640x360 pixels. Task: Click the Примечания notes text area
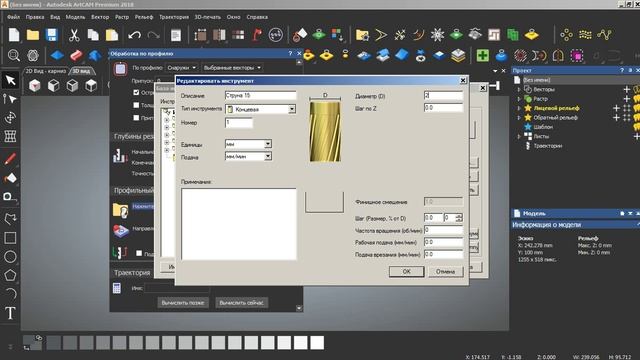coord(239,224)
